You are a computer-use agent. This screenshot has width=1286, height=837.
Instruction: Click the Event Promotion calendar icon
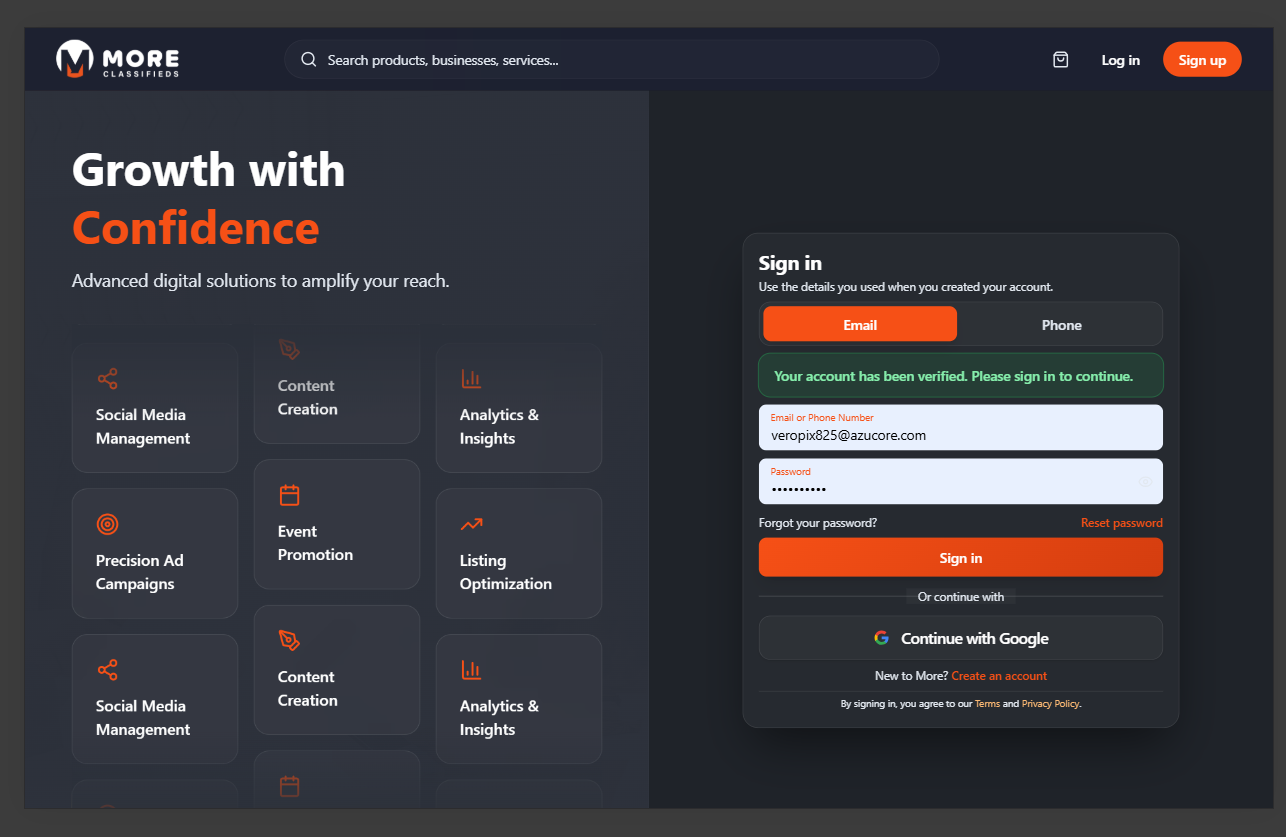[289, 495]
